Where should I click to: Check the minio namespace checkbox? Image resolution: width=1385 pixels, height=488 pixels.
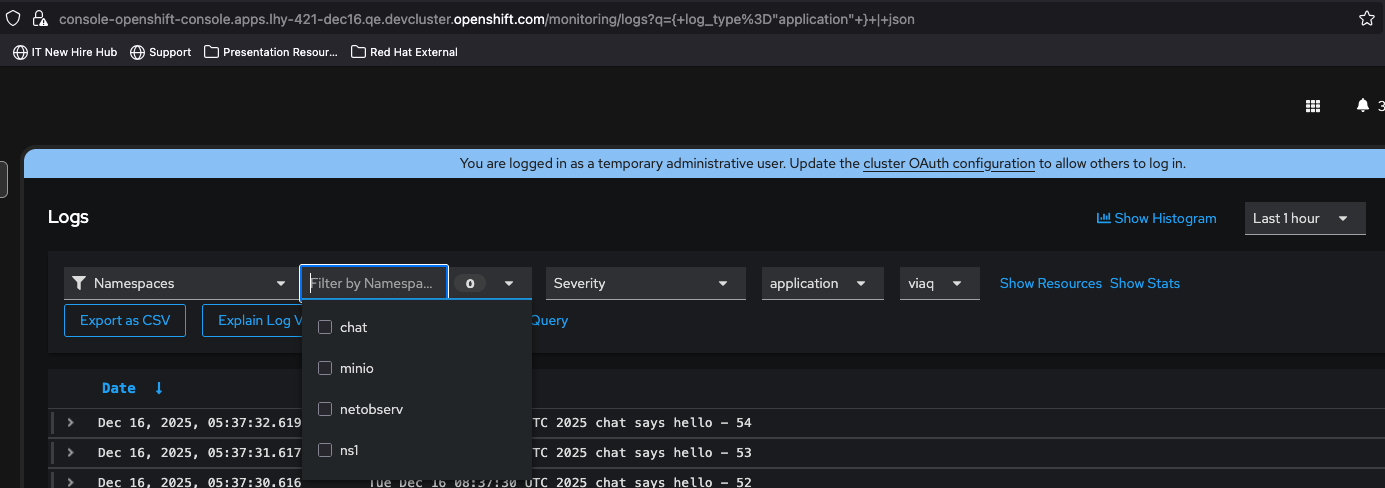325,368
